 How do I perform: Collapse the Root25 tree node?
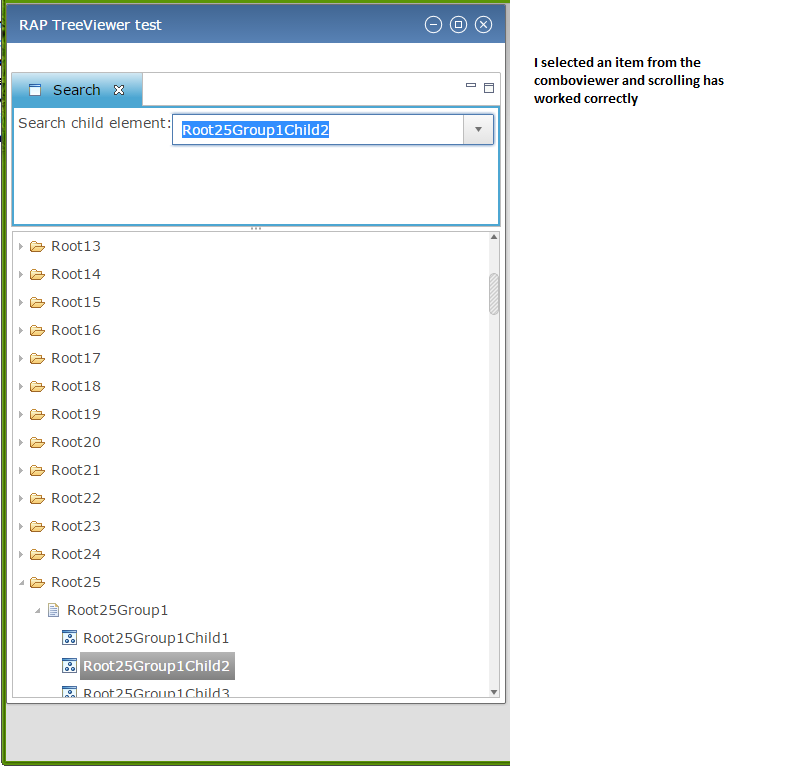[x=21, y=582]
